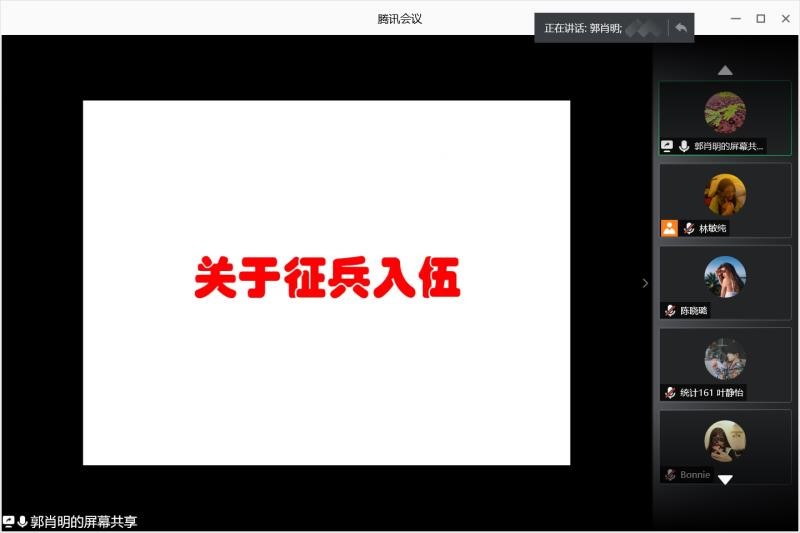Click muted mic icon next to 林敏纯

click(x=689, y=228)
